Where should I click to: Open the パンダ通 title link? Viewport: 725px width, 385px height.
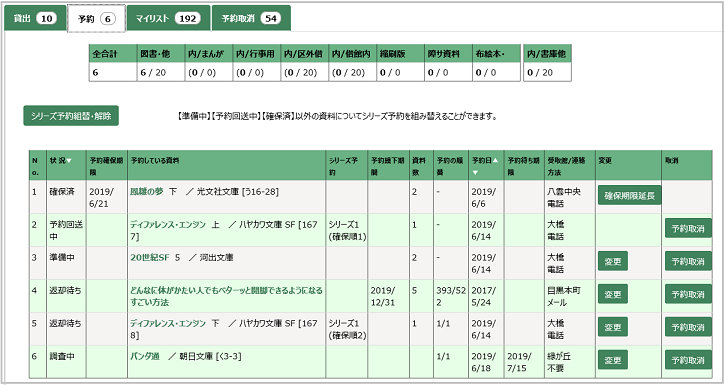pyautogui.click(x=145, y=356)
